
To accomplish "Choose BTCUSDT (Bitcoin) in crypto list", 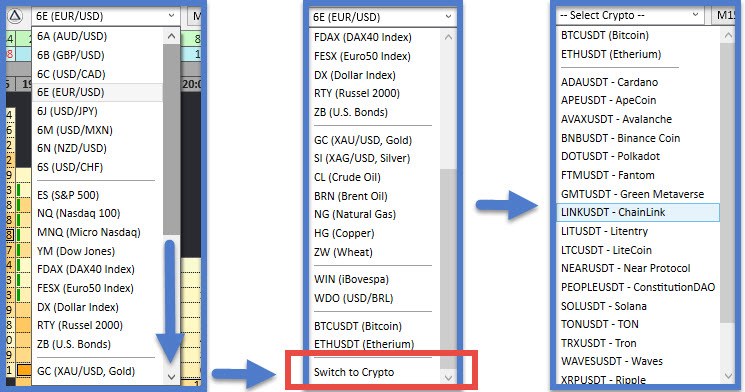I will (x=605, y=35).
